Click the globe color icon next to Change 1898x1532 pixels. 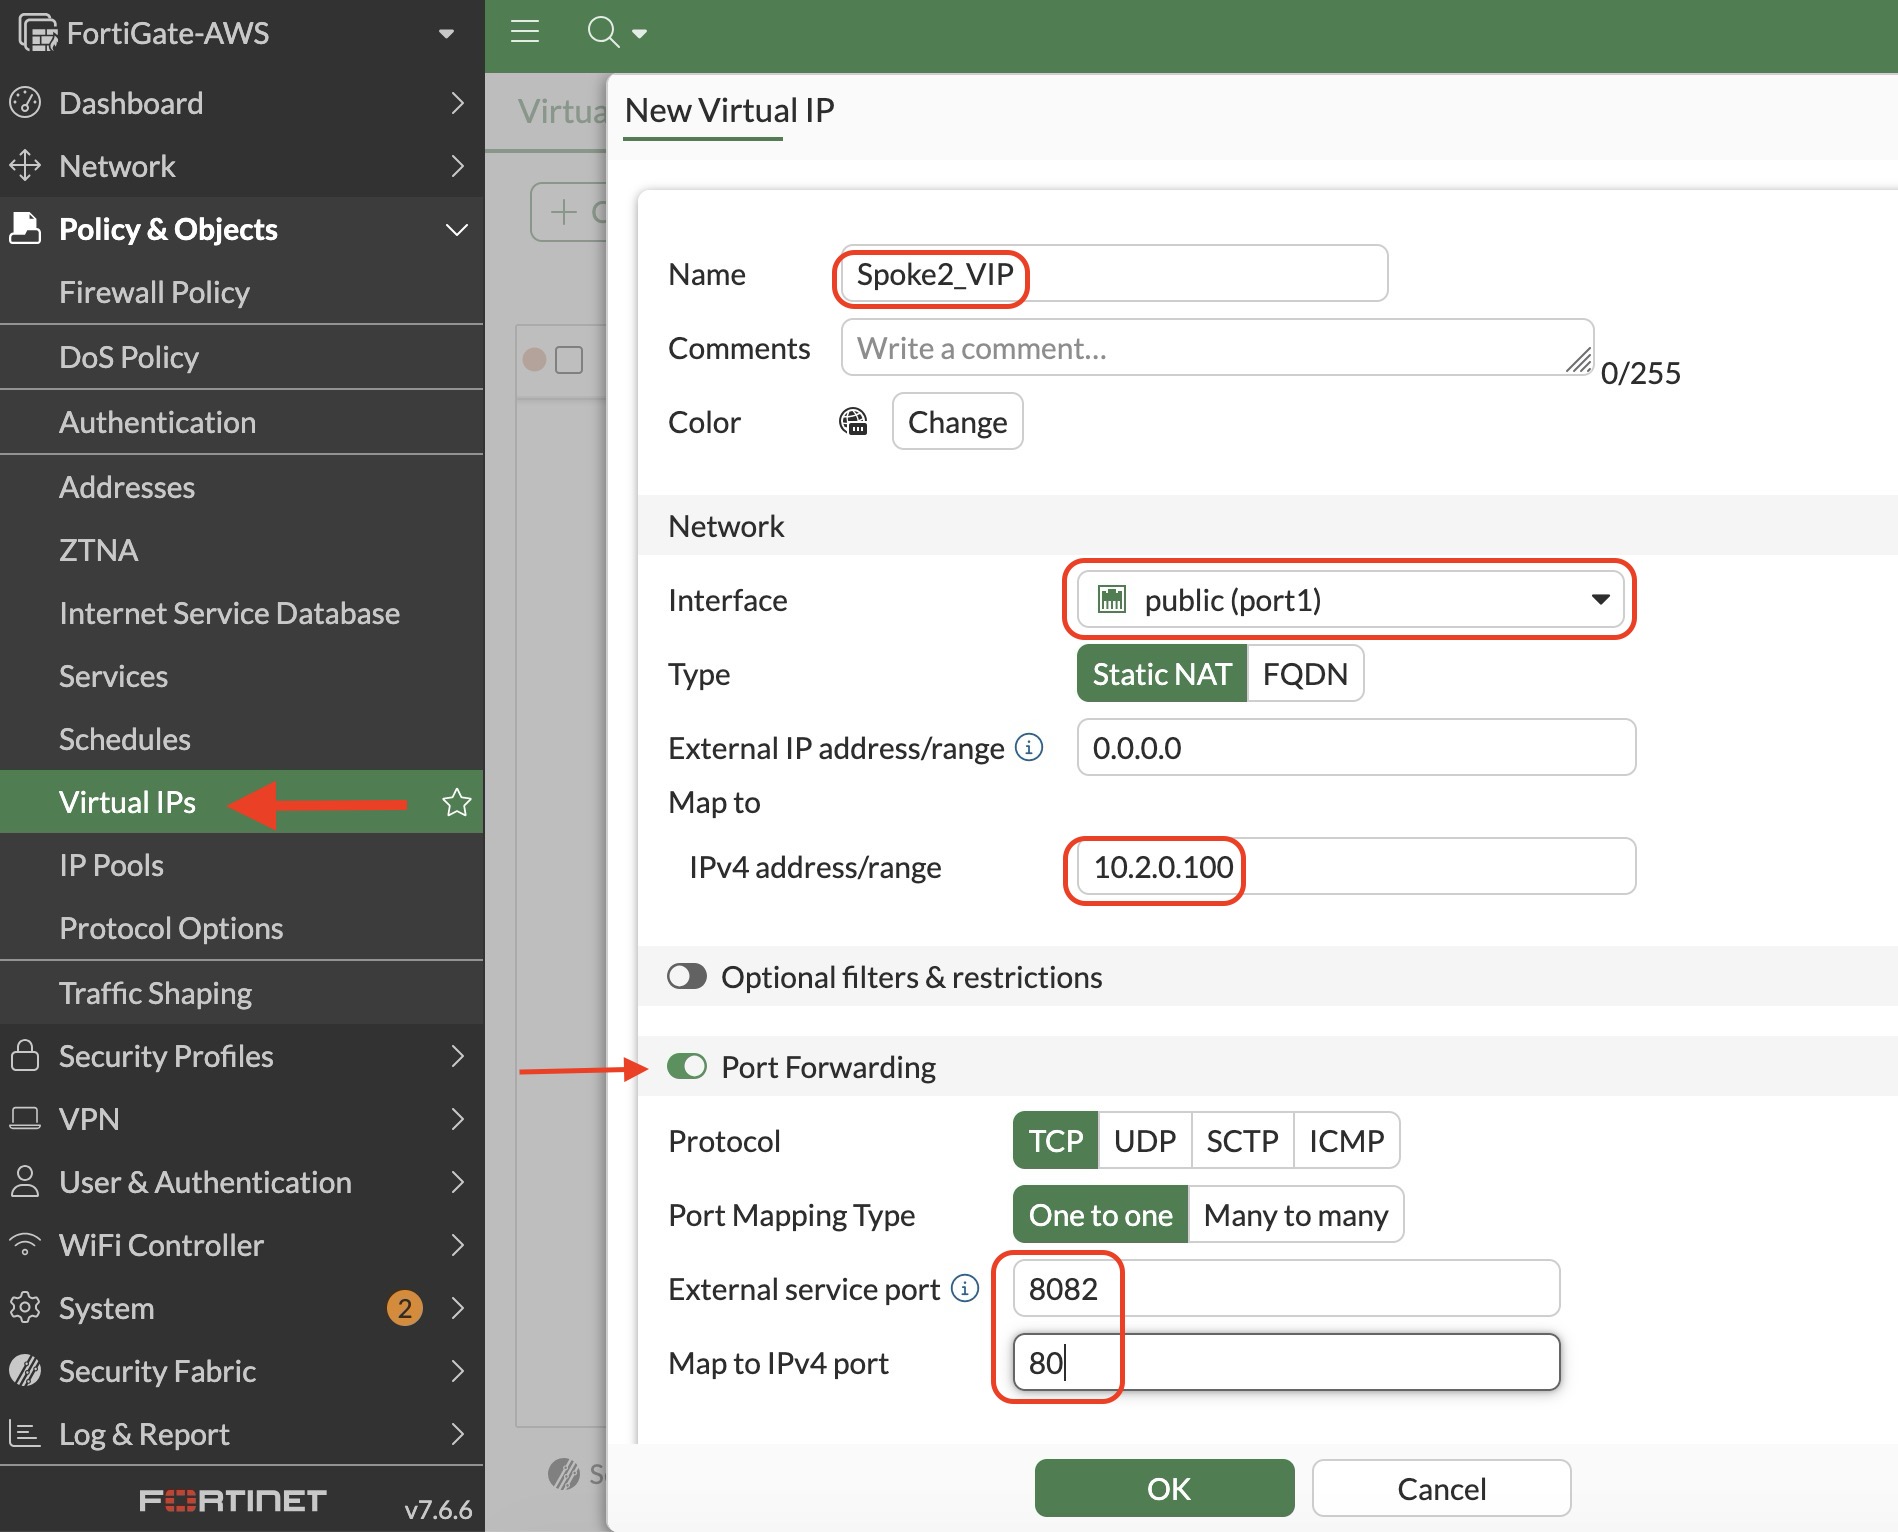pyautogui.click(x=853, y=421)
